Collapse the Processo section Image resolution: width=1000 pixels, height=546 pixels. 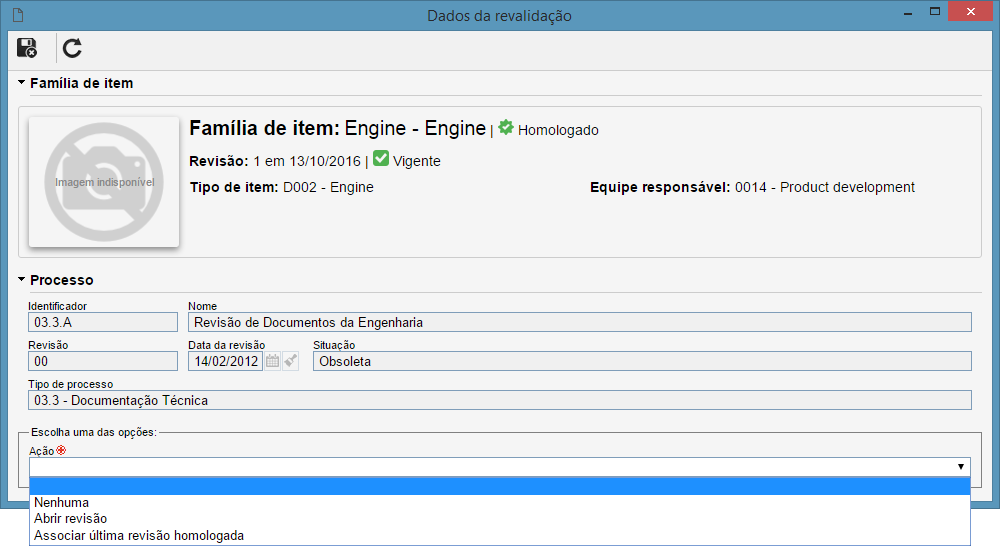(x=22, y=279)
